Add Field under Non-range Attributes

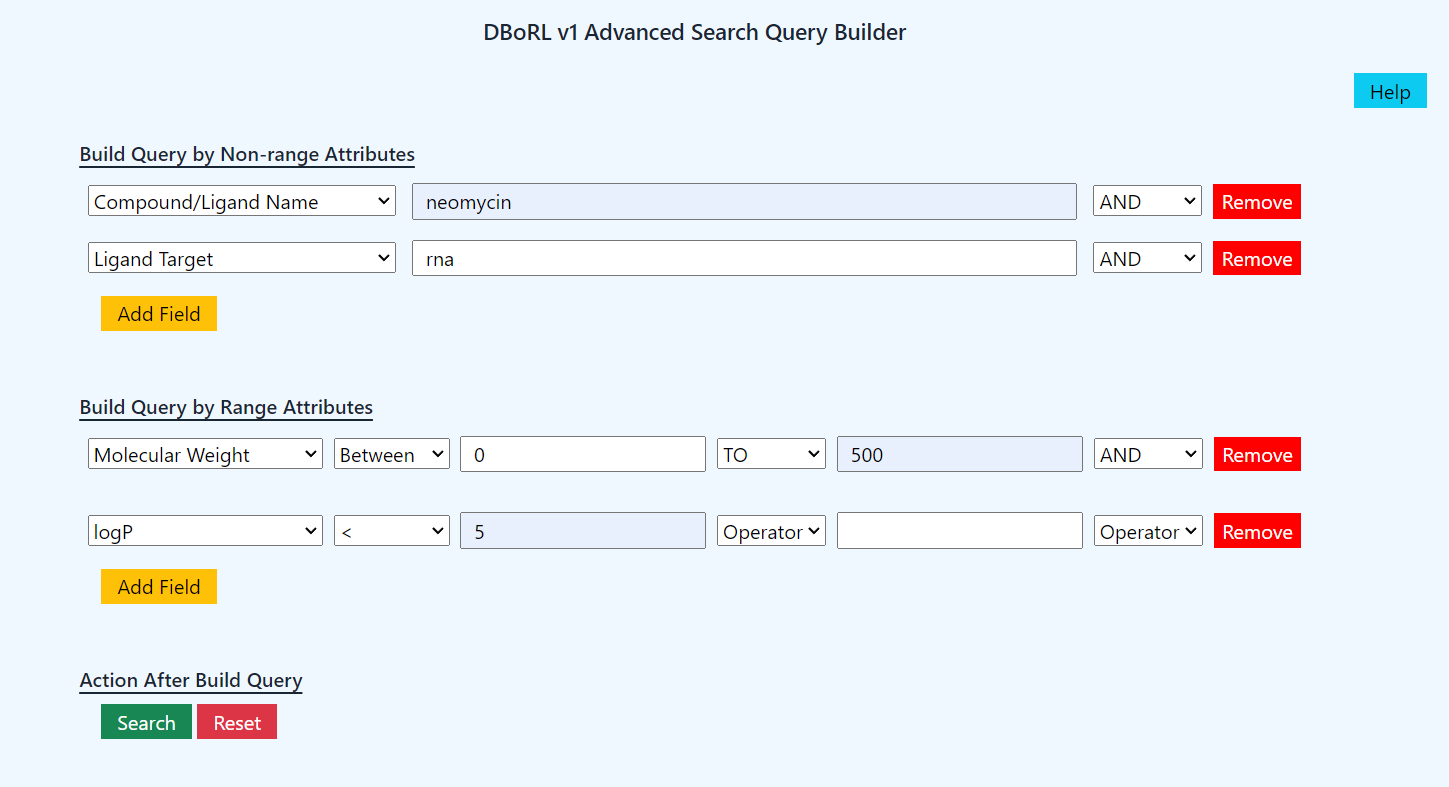(x=158, y=313)
